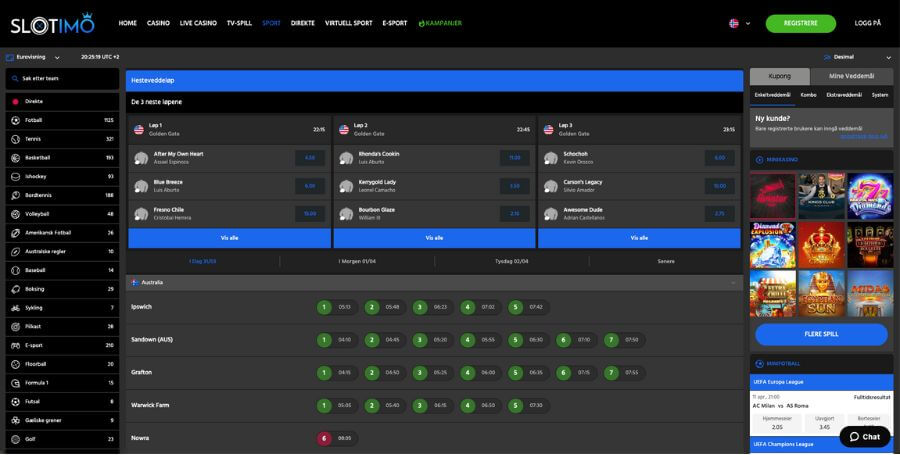900x455 pixels.
Task: Open the Chat widget
Action: pyautogui.click(x=865, y=437)
